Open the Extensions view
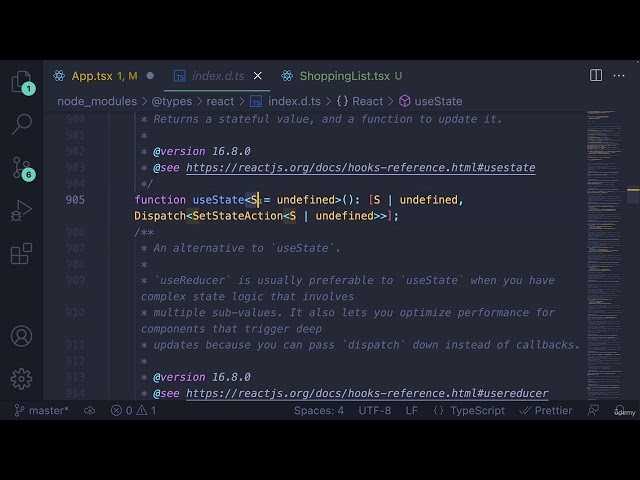The width and height of the screenshot is (640, 480). click(21, 253)
